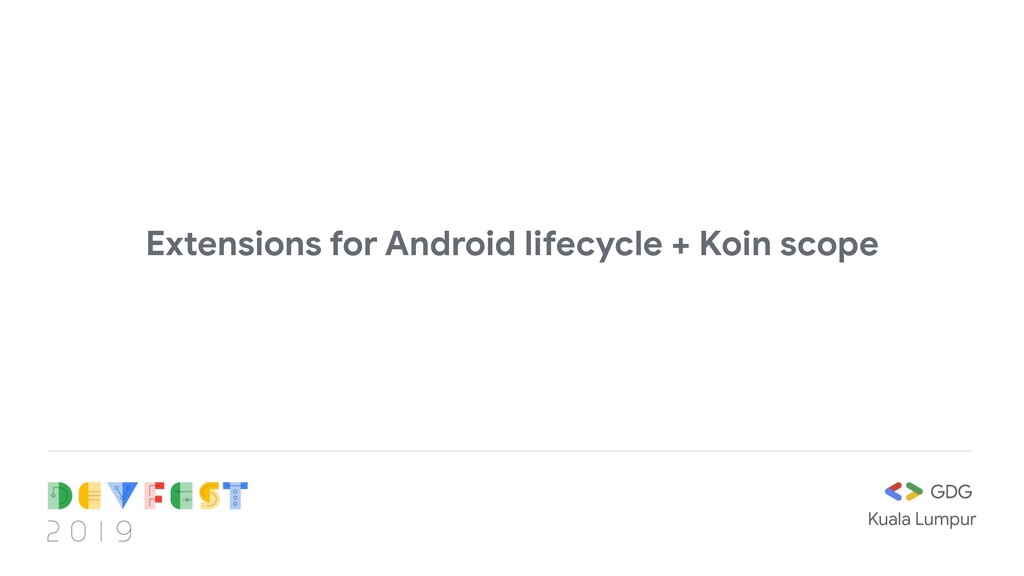Select the word Koin in the title

click(735, 244)
